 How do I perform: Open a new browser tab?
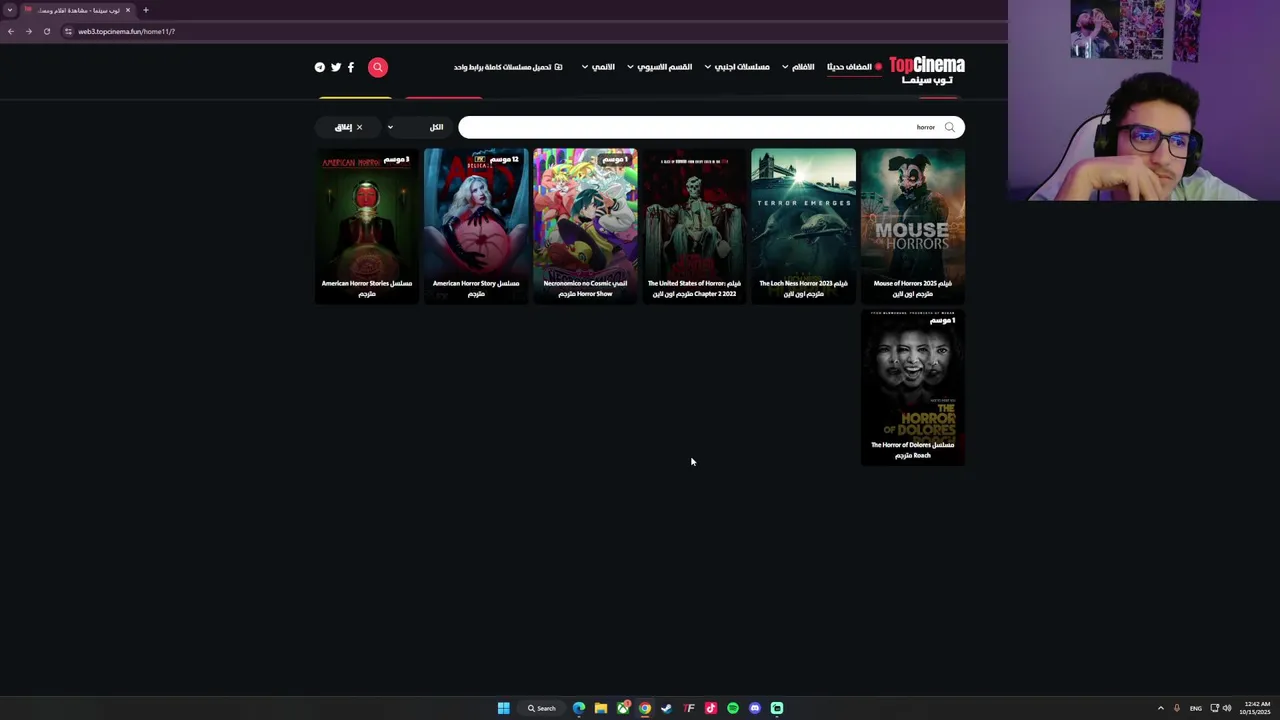(x=146, y=10)
